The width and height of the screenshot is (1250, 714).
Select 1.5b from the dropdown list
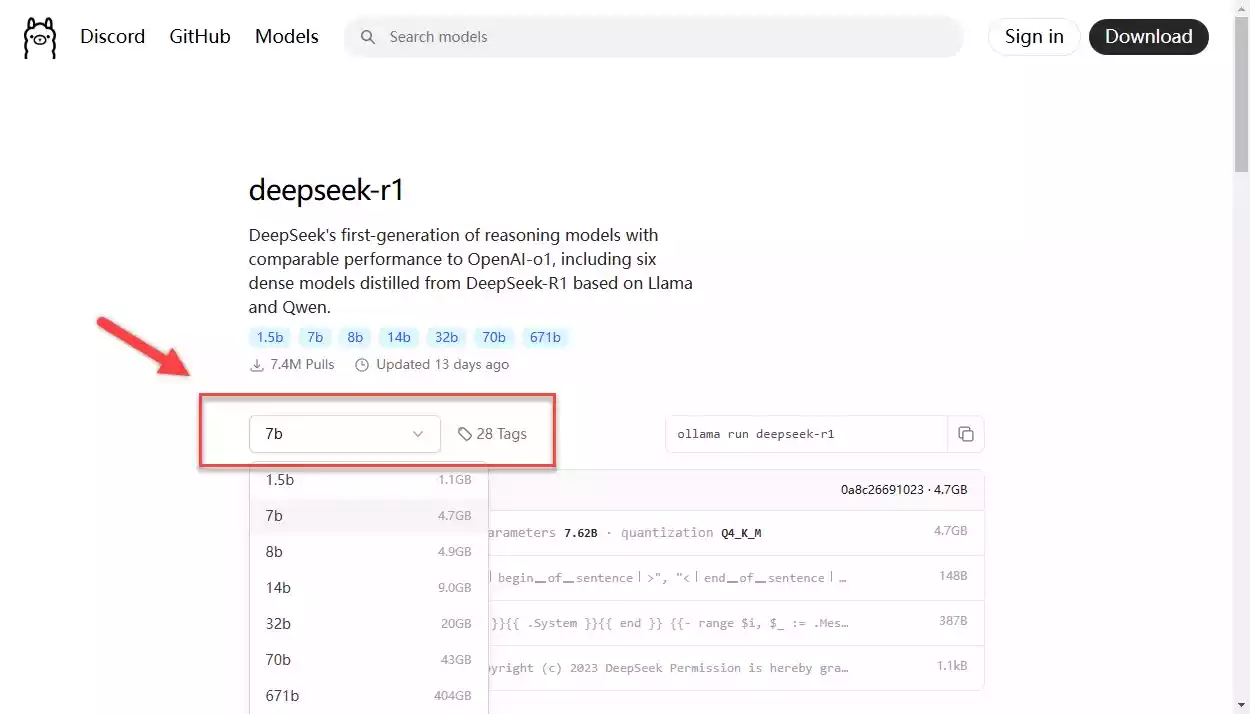(368, 480)
